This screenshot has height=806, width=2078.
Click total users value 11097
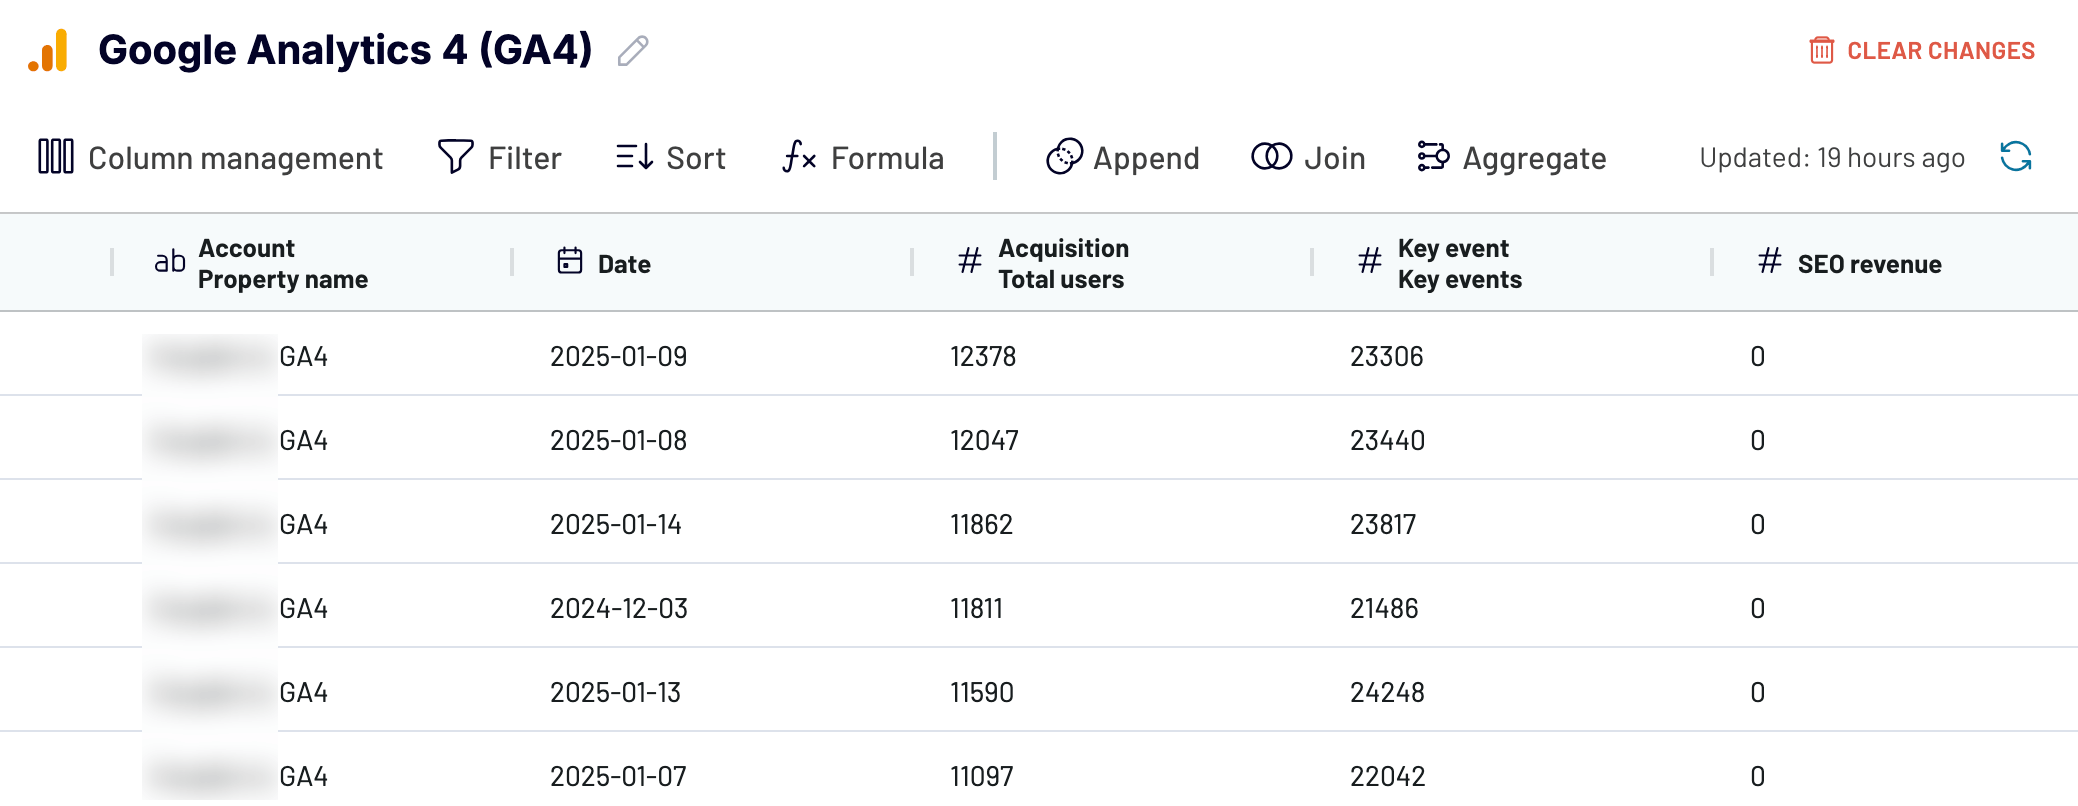point(981,777)
